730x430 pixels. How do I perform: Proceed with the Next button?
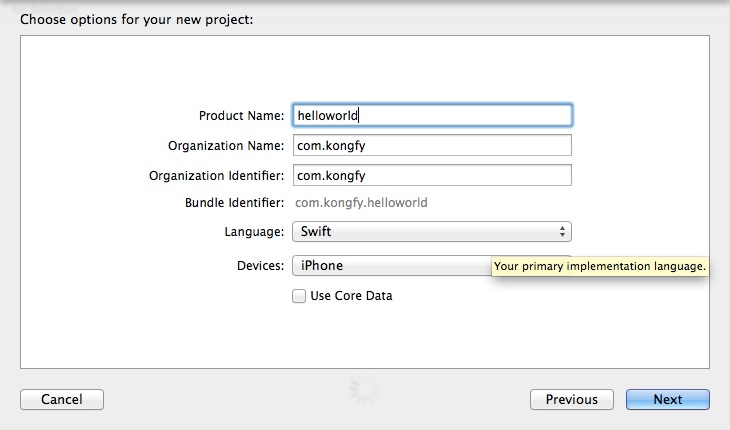668,400
